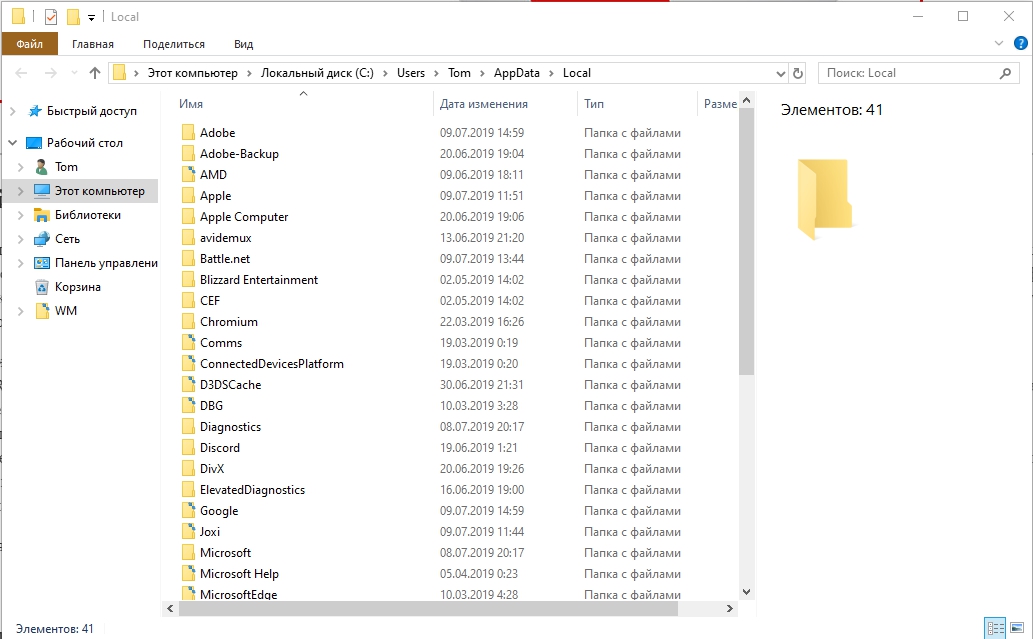This screenshot has width=1033, height=639.
Task: Click the Back navigation arrow
Action: point(22,73)
